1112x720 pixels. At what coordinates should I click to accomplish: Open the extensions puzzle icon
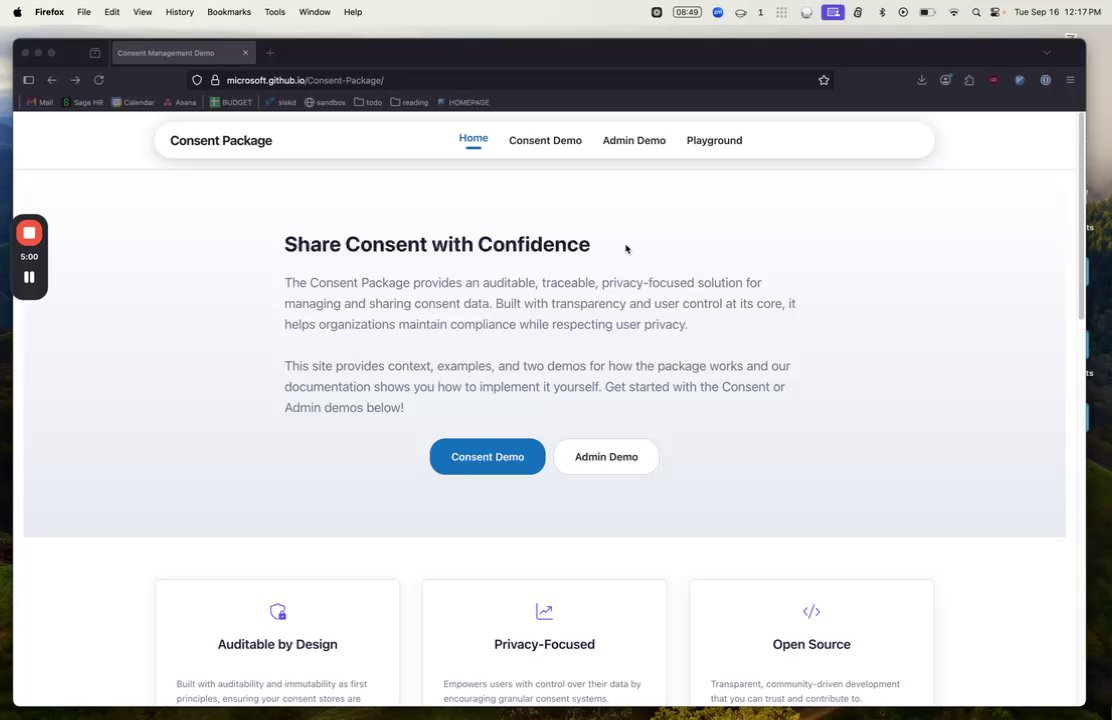tap(969, 80)
